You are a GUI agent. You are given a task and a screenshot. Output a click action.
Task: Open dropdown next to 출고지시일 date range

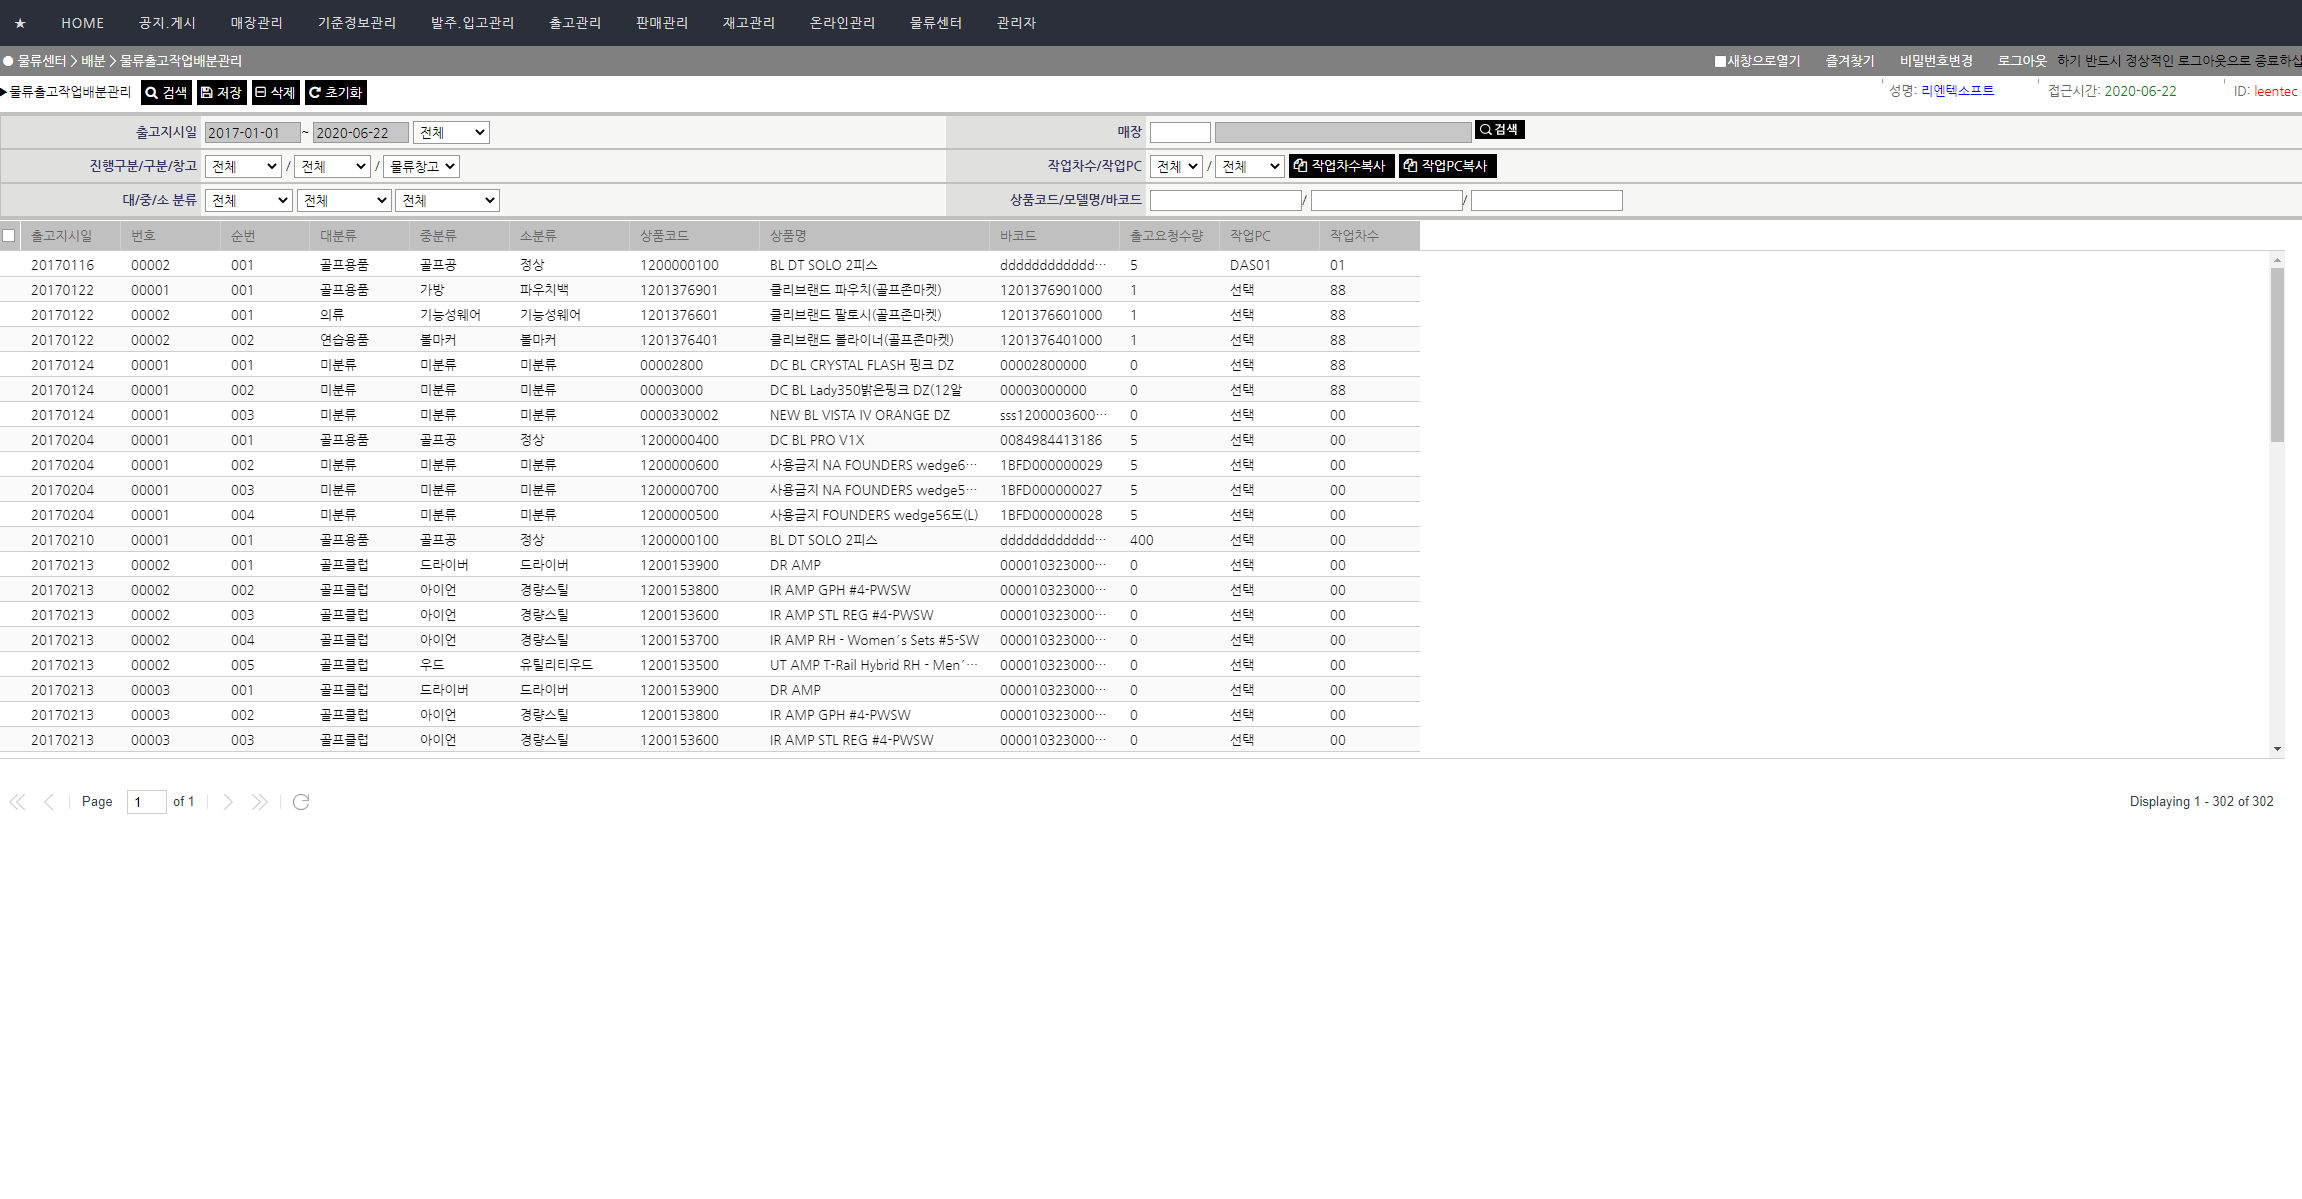[x=451, y=133]
